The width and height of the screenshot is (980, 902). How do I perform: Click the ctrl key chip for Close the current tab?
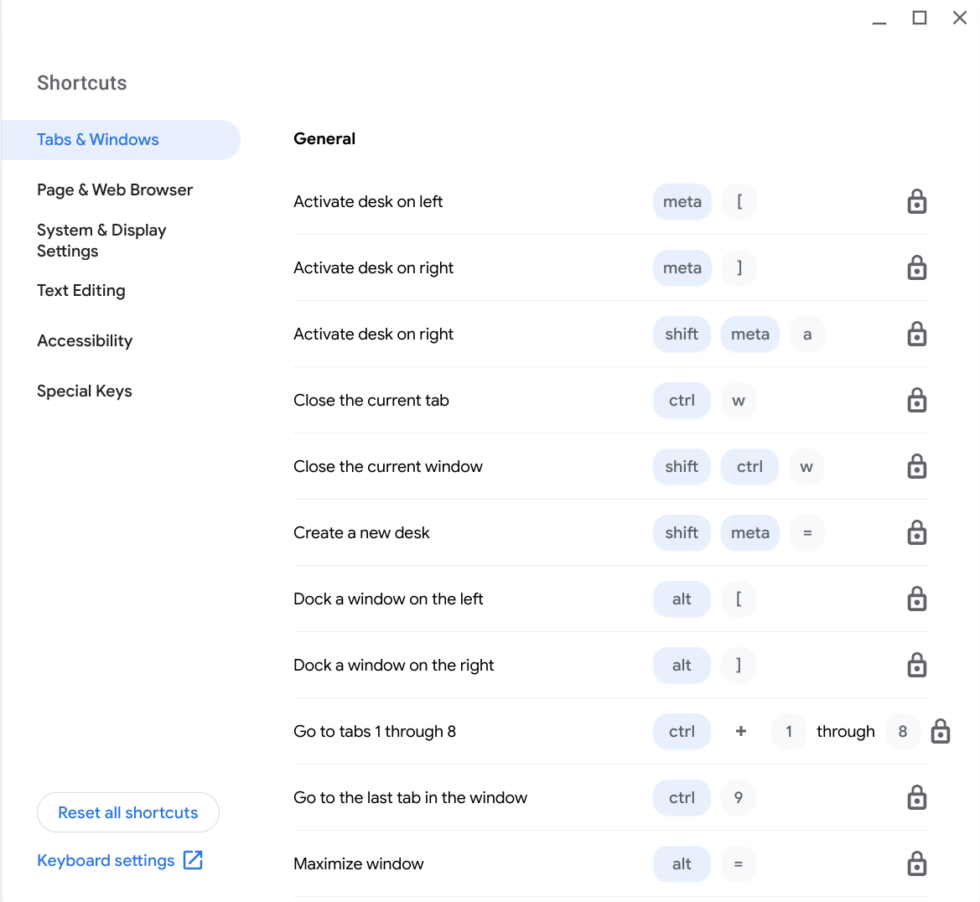click(x=682, y=400)
